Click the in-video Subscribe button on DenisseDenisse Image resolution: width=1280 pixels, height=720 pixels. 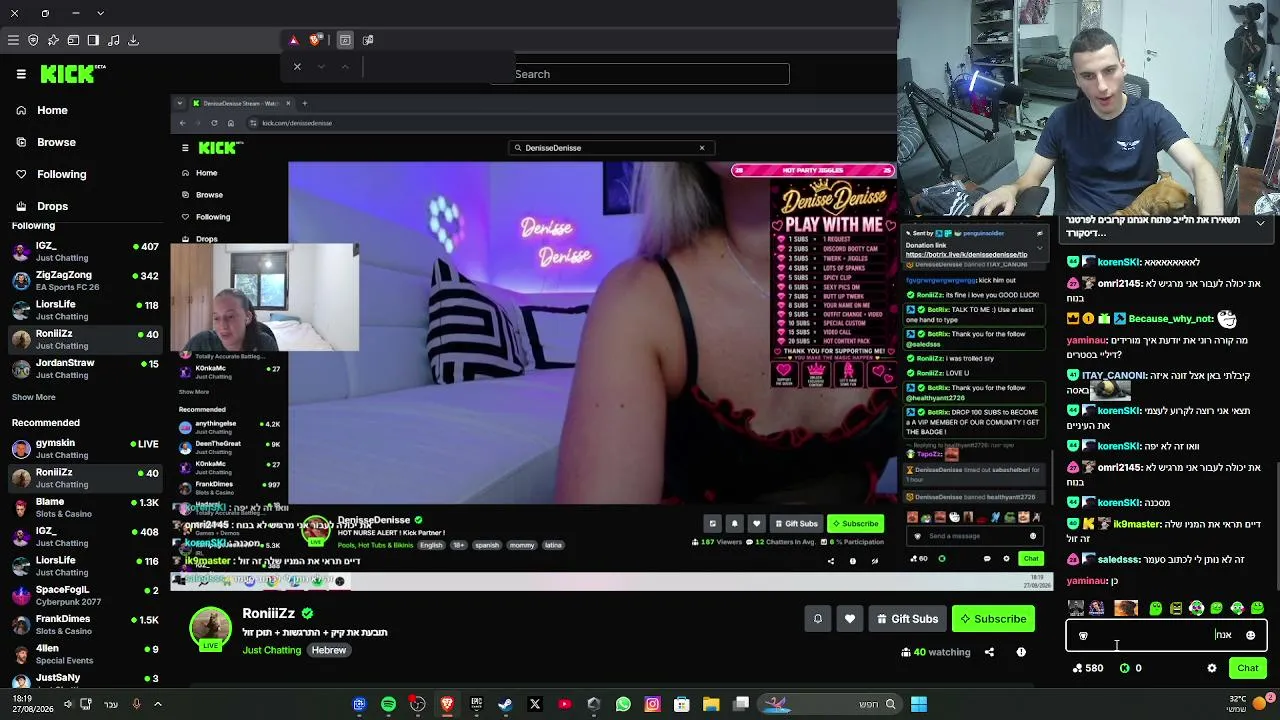pos(855,524)
